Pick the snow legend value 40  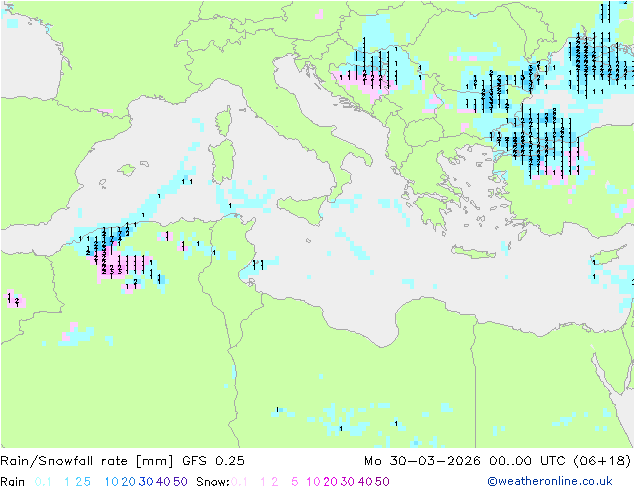pos(365,482)
